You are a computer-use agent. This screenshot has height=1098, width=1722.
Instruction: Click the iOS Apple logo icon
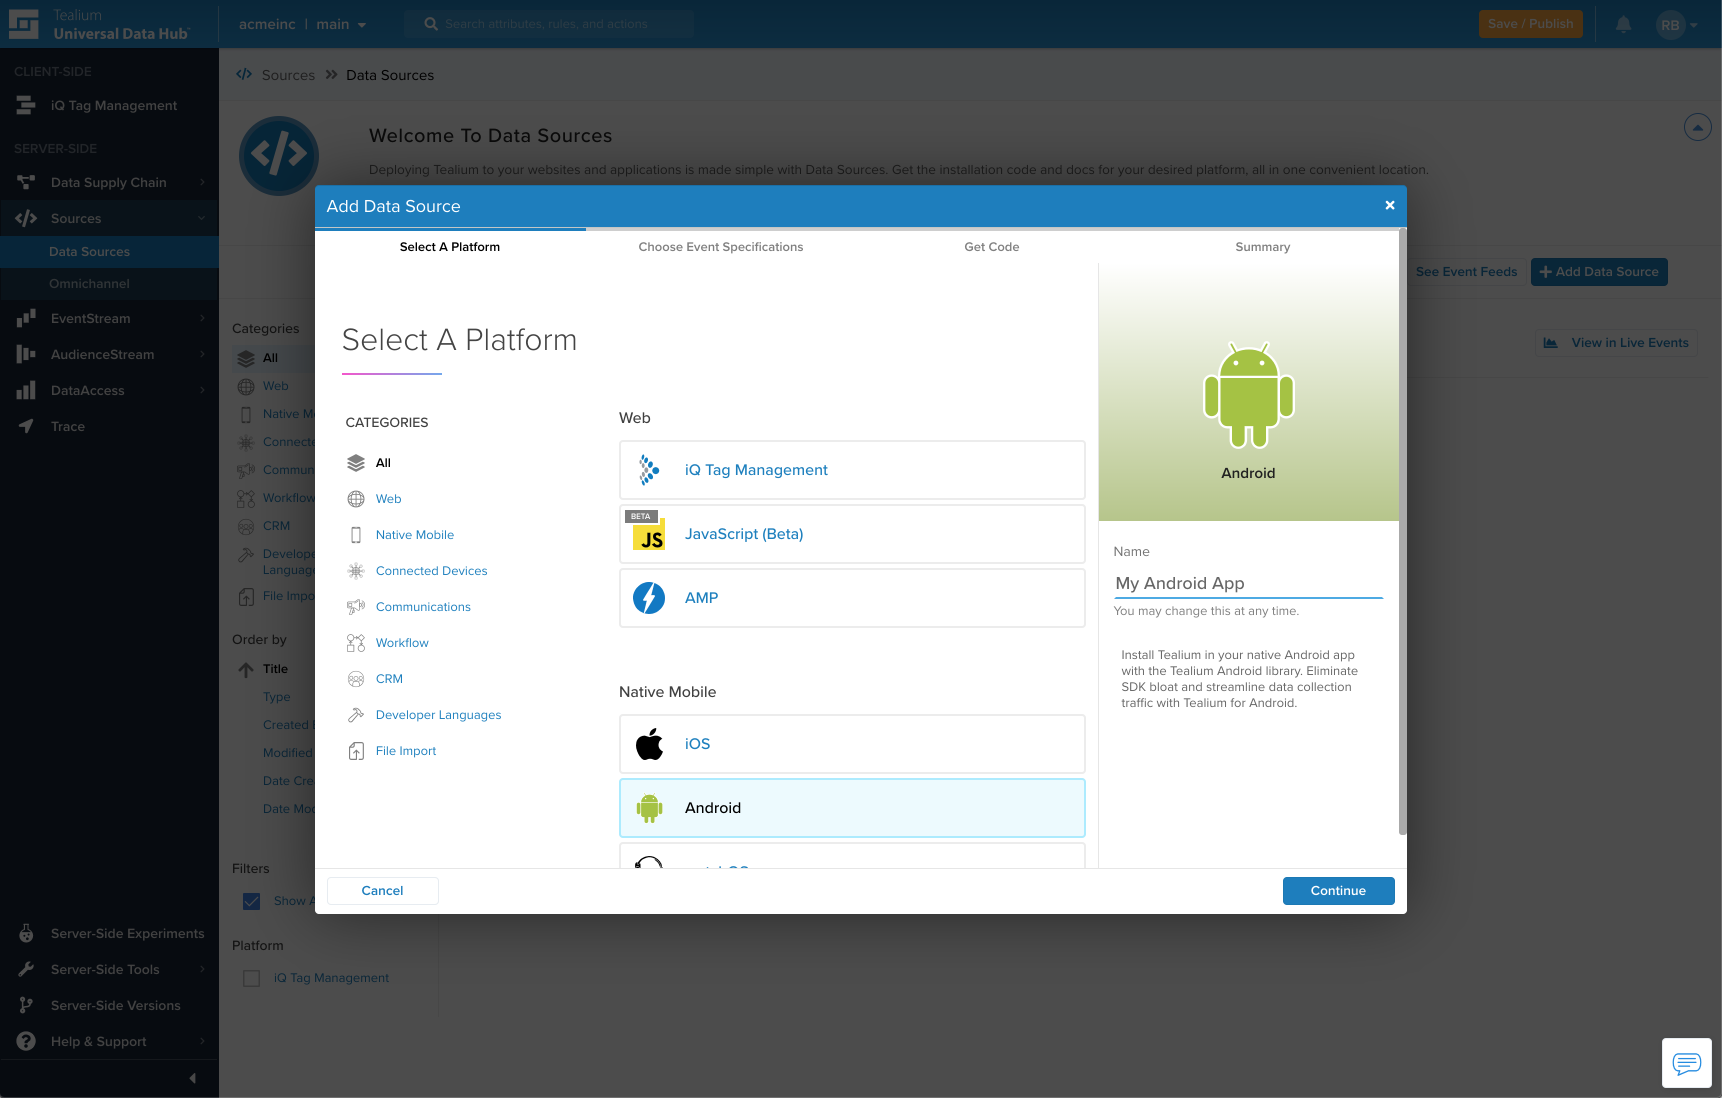(649, 744)
